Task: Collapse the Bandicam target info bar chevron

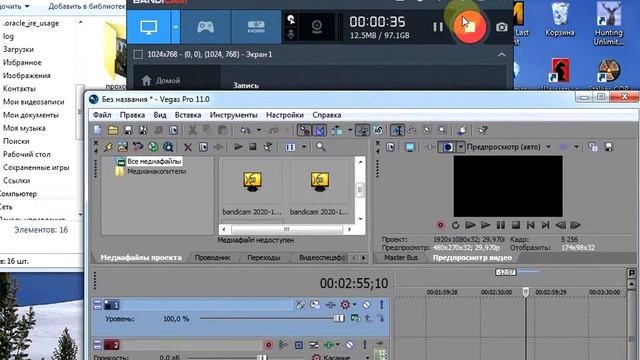Action: pyautogui.click(x=502, y=54)
